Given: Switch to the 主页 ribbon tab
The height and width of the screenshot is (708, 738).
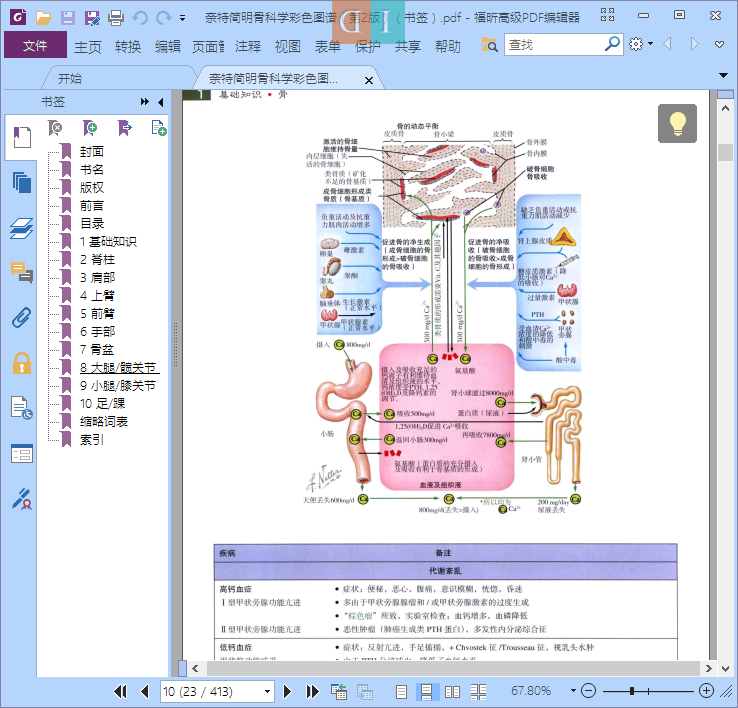Looking at the screenshot, I should 88,46.
